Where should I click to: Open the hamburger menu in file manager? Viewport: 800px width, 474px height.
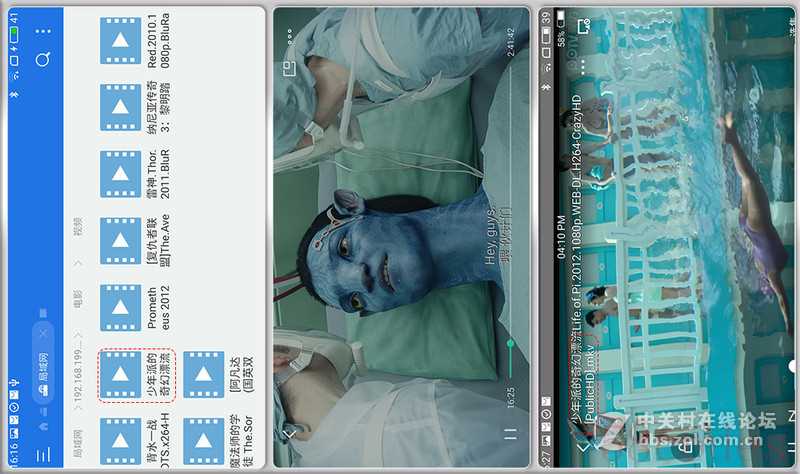pos(43,455)
